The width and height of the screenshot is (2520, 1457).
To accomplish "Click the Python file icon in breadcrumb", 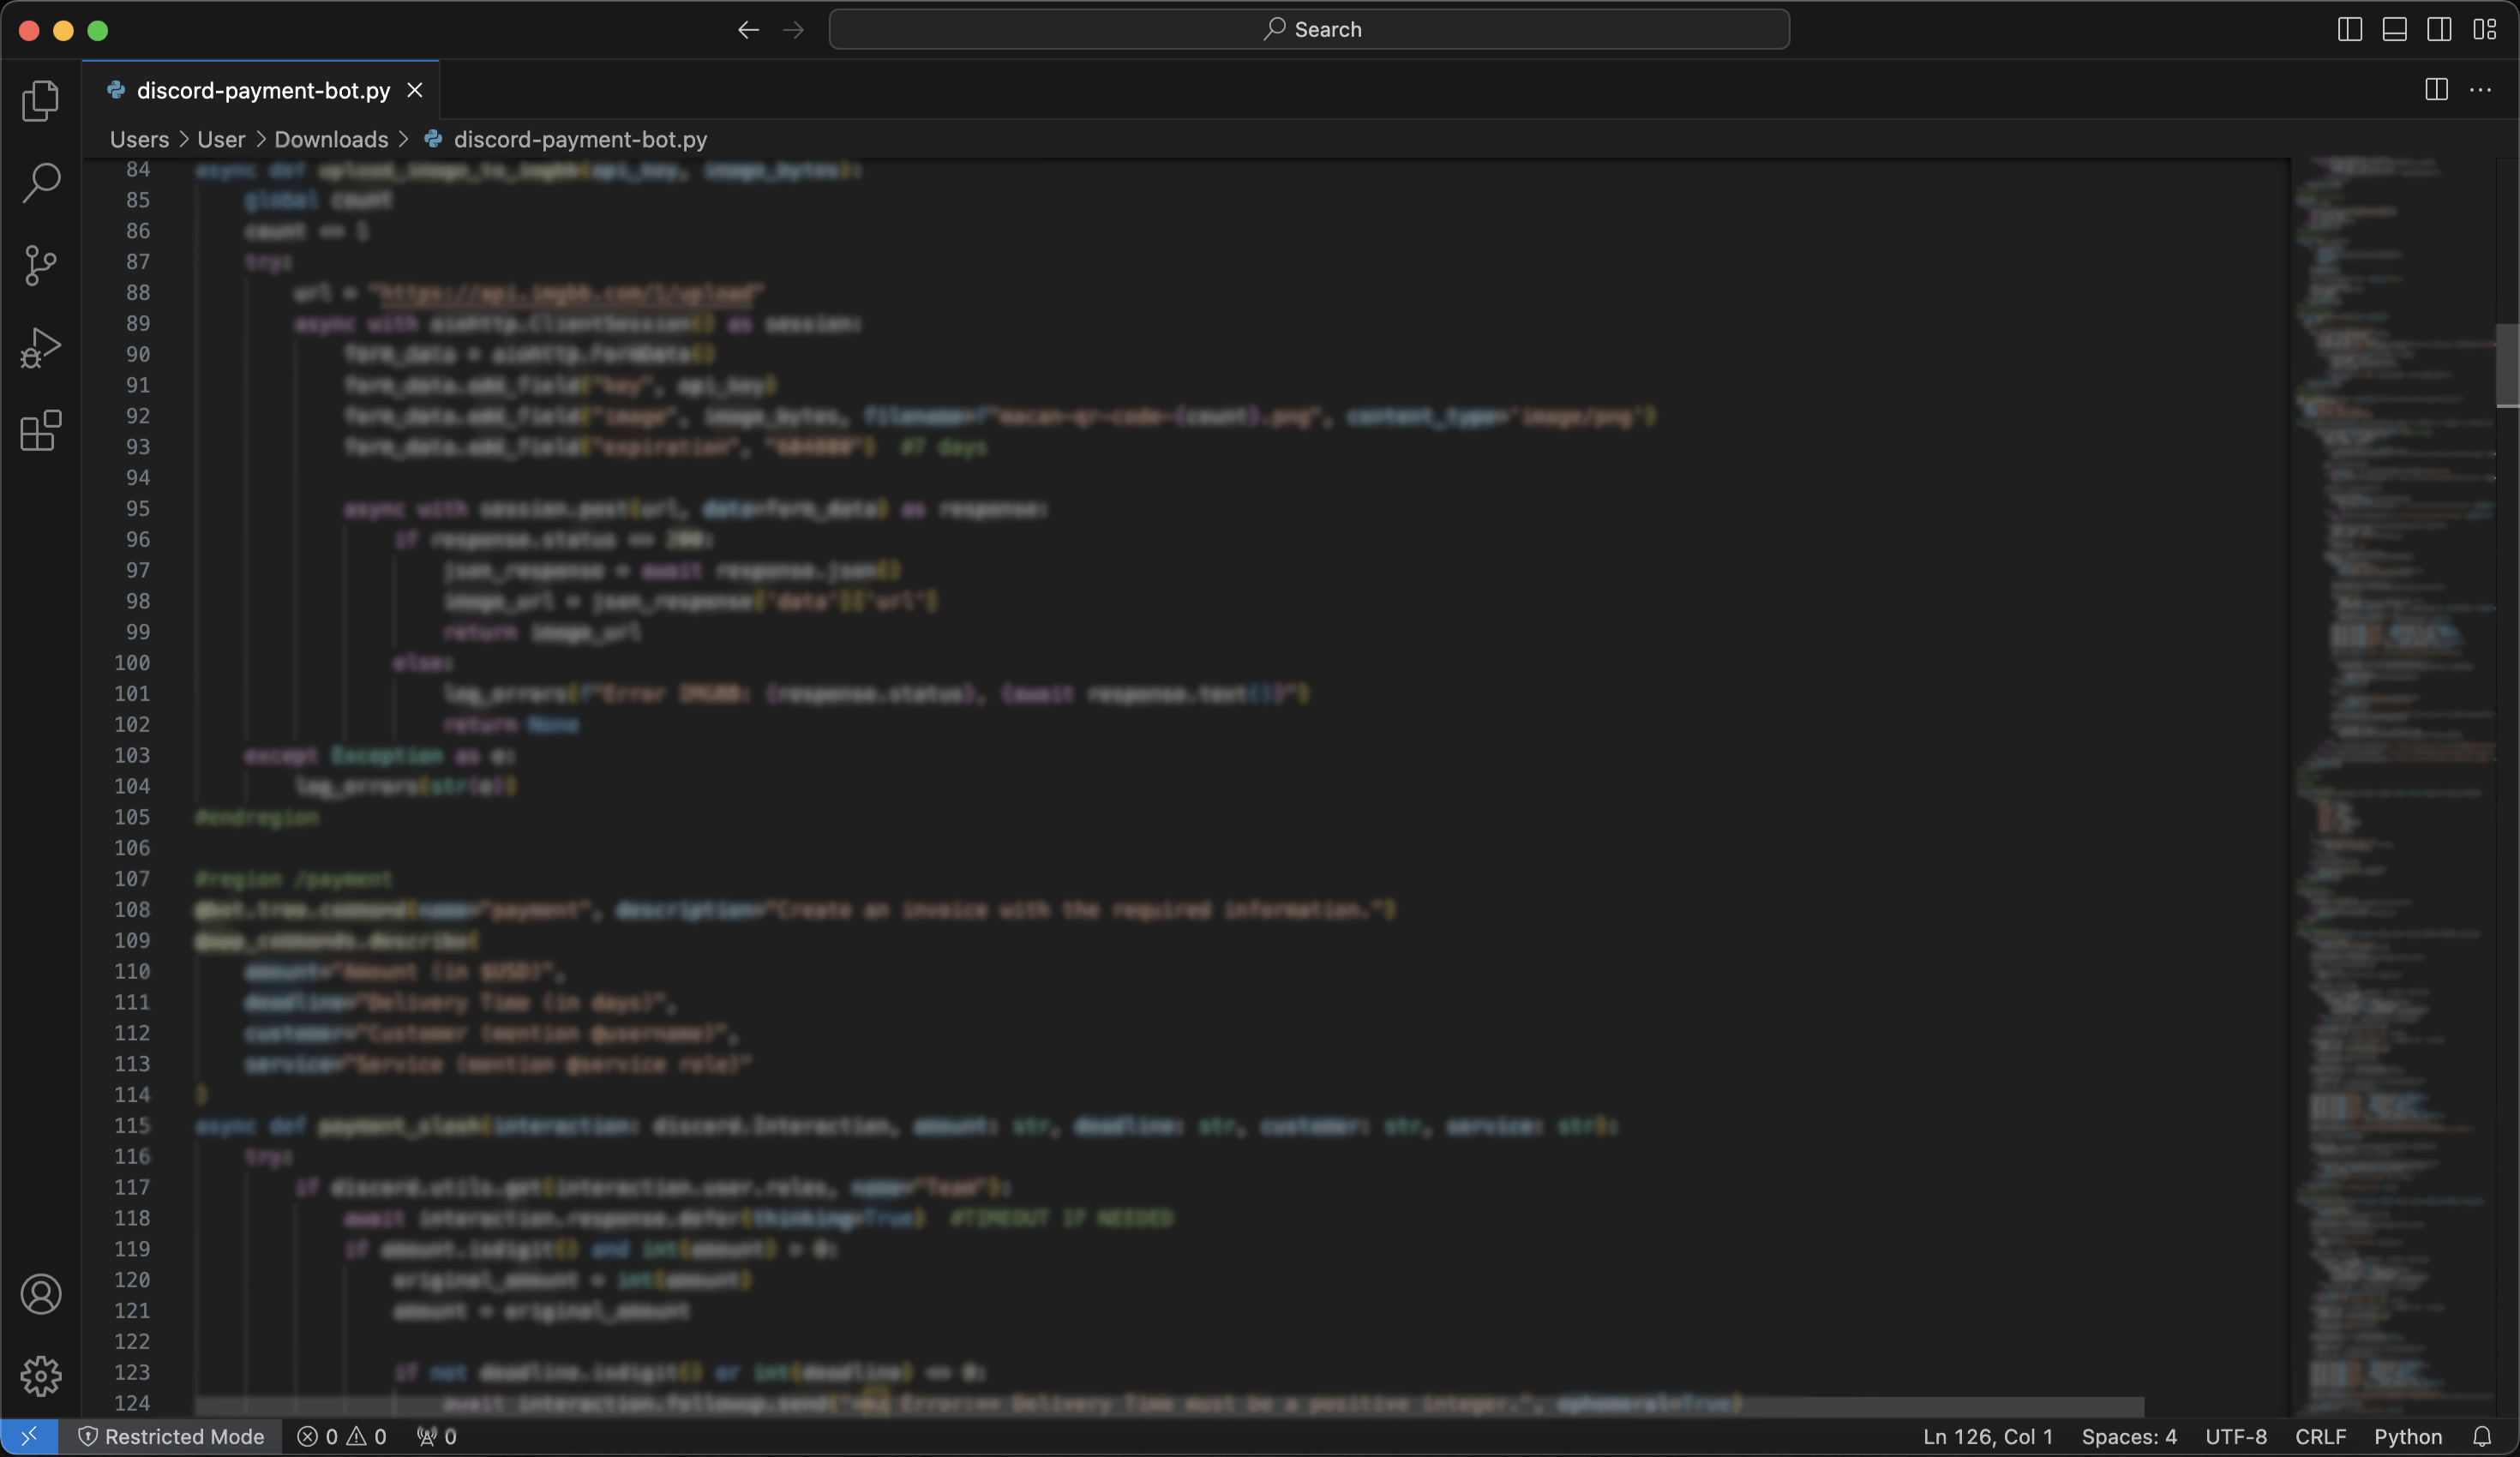I will (x=433, y=139).
